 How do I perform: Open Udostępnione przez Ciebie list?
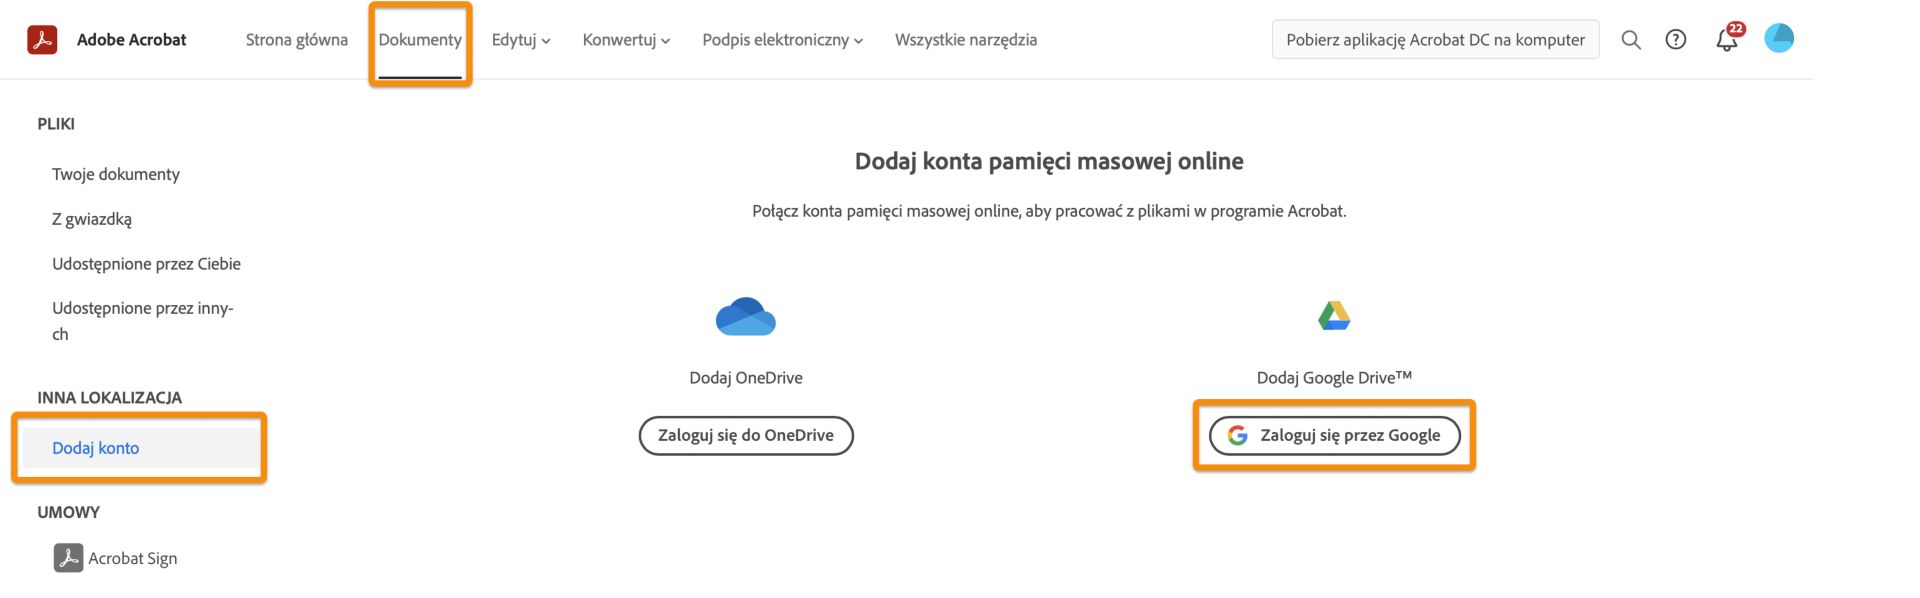[146, 264]
